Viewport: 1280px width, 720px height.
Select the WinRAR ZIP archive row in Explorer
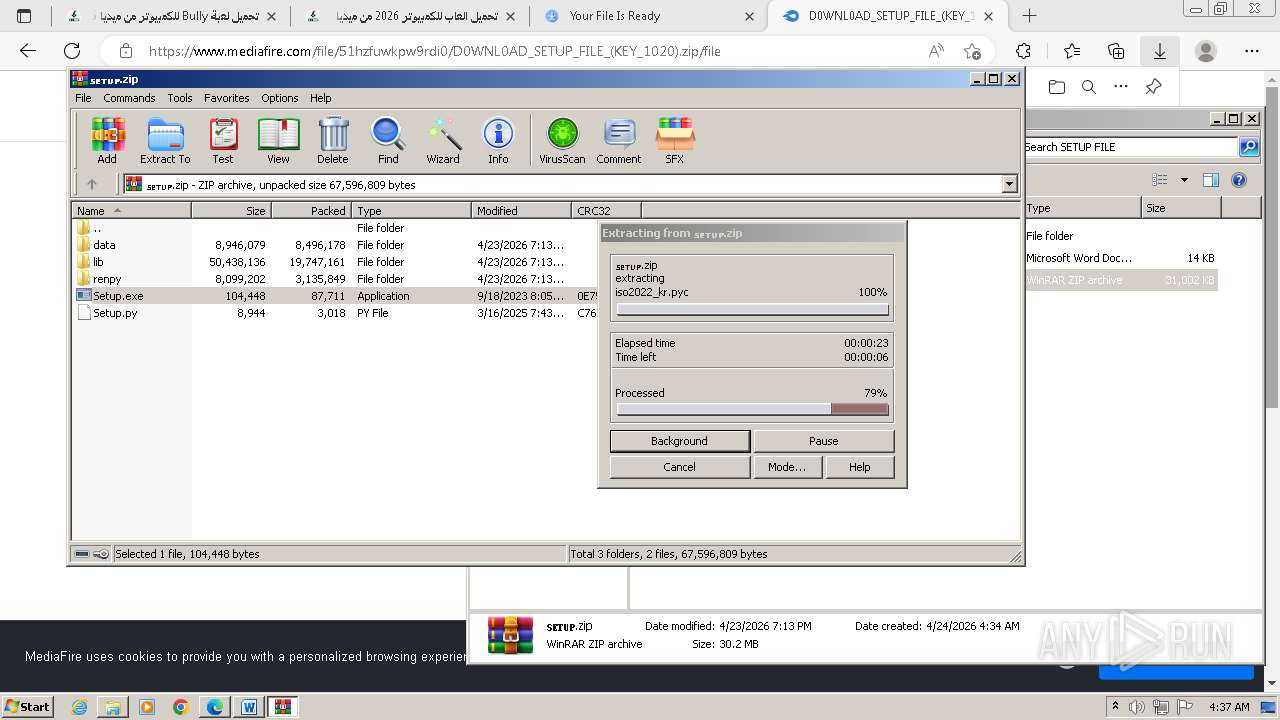1121,280
